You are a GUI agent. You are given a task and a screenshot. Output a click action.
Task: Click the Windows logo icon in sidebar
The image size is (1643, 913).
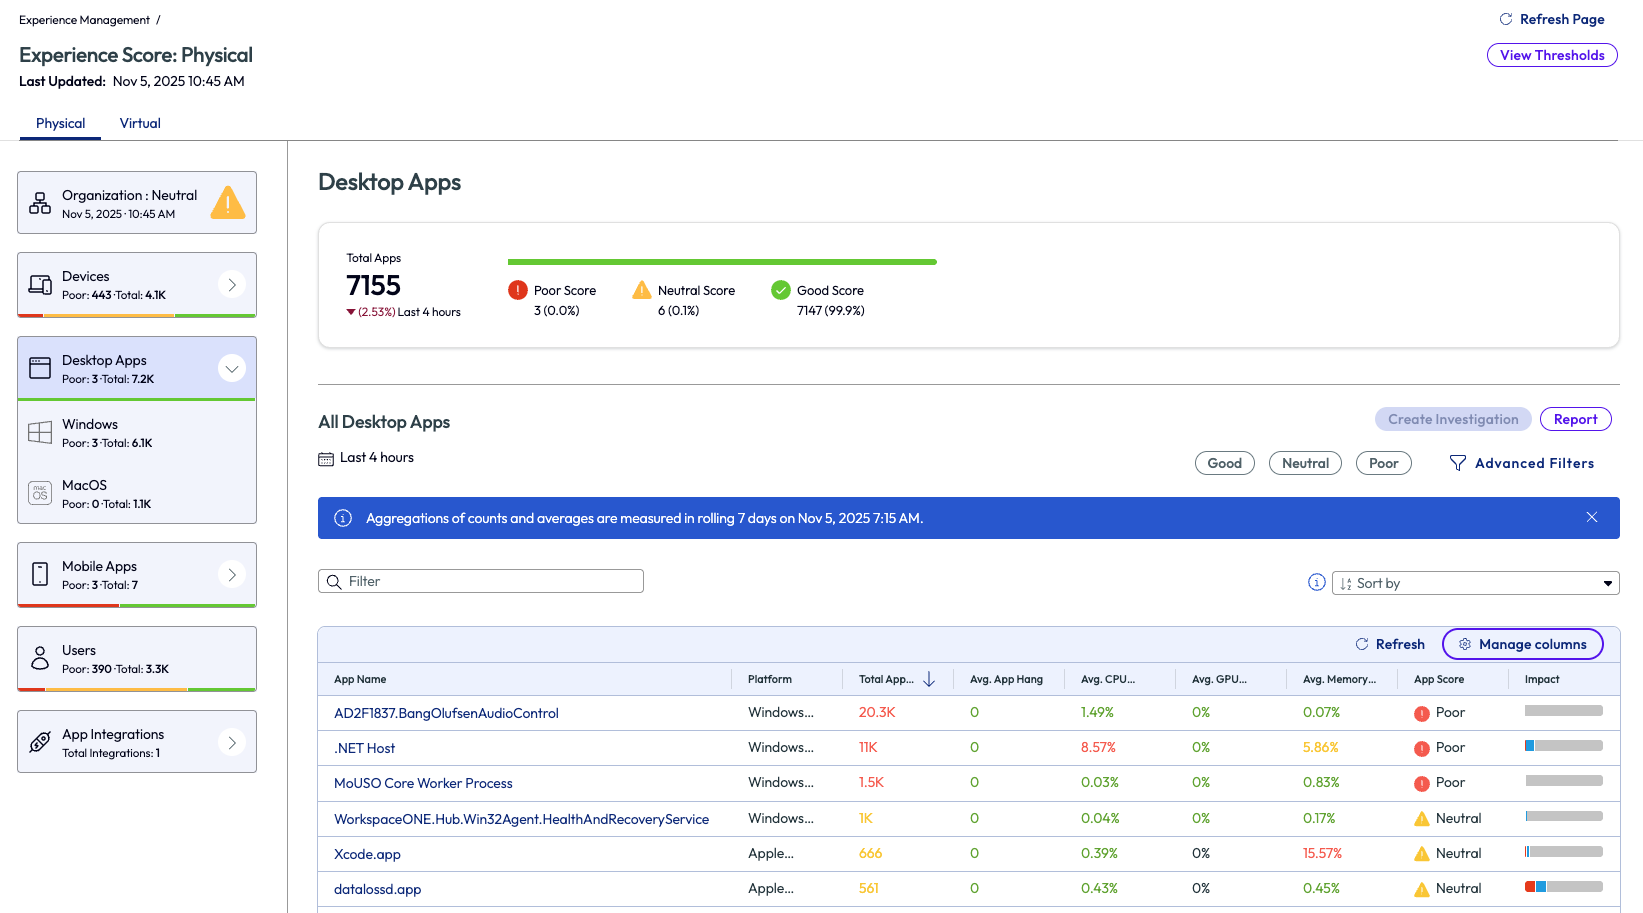pyautogui.click(x=40, y=433)
